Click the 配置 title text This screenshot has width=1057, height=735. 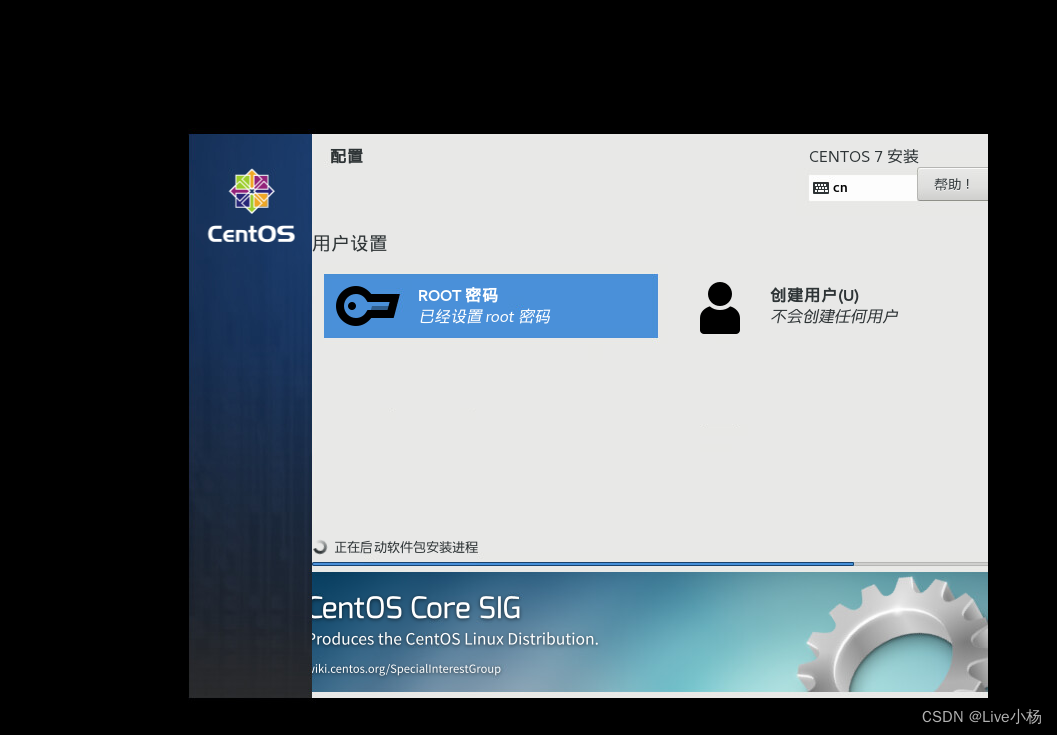(346, 156)
